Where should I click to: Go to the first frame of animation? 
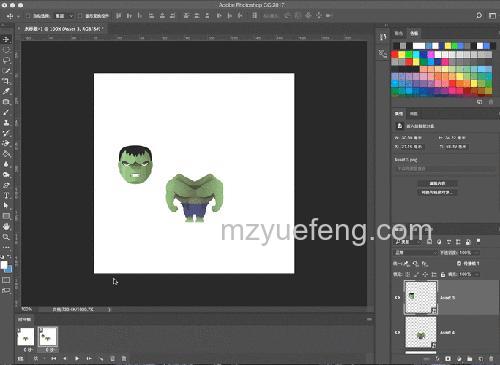53,359
